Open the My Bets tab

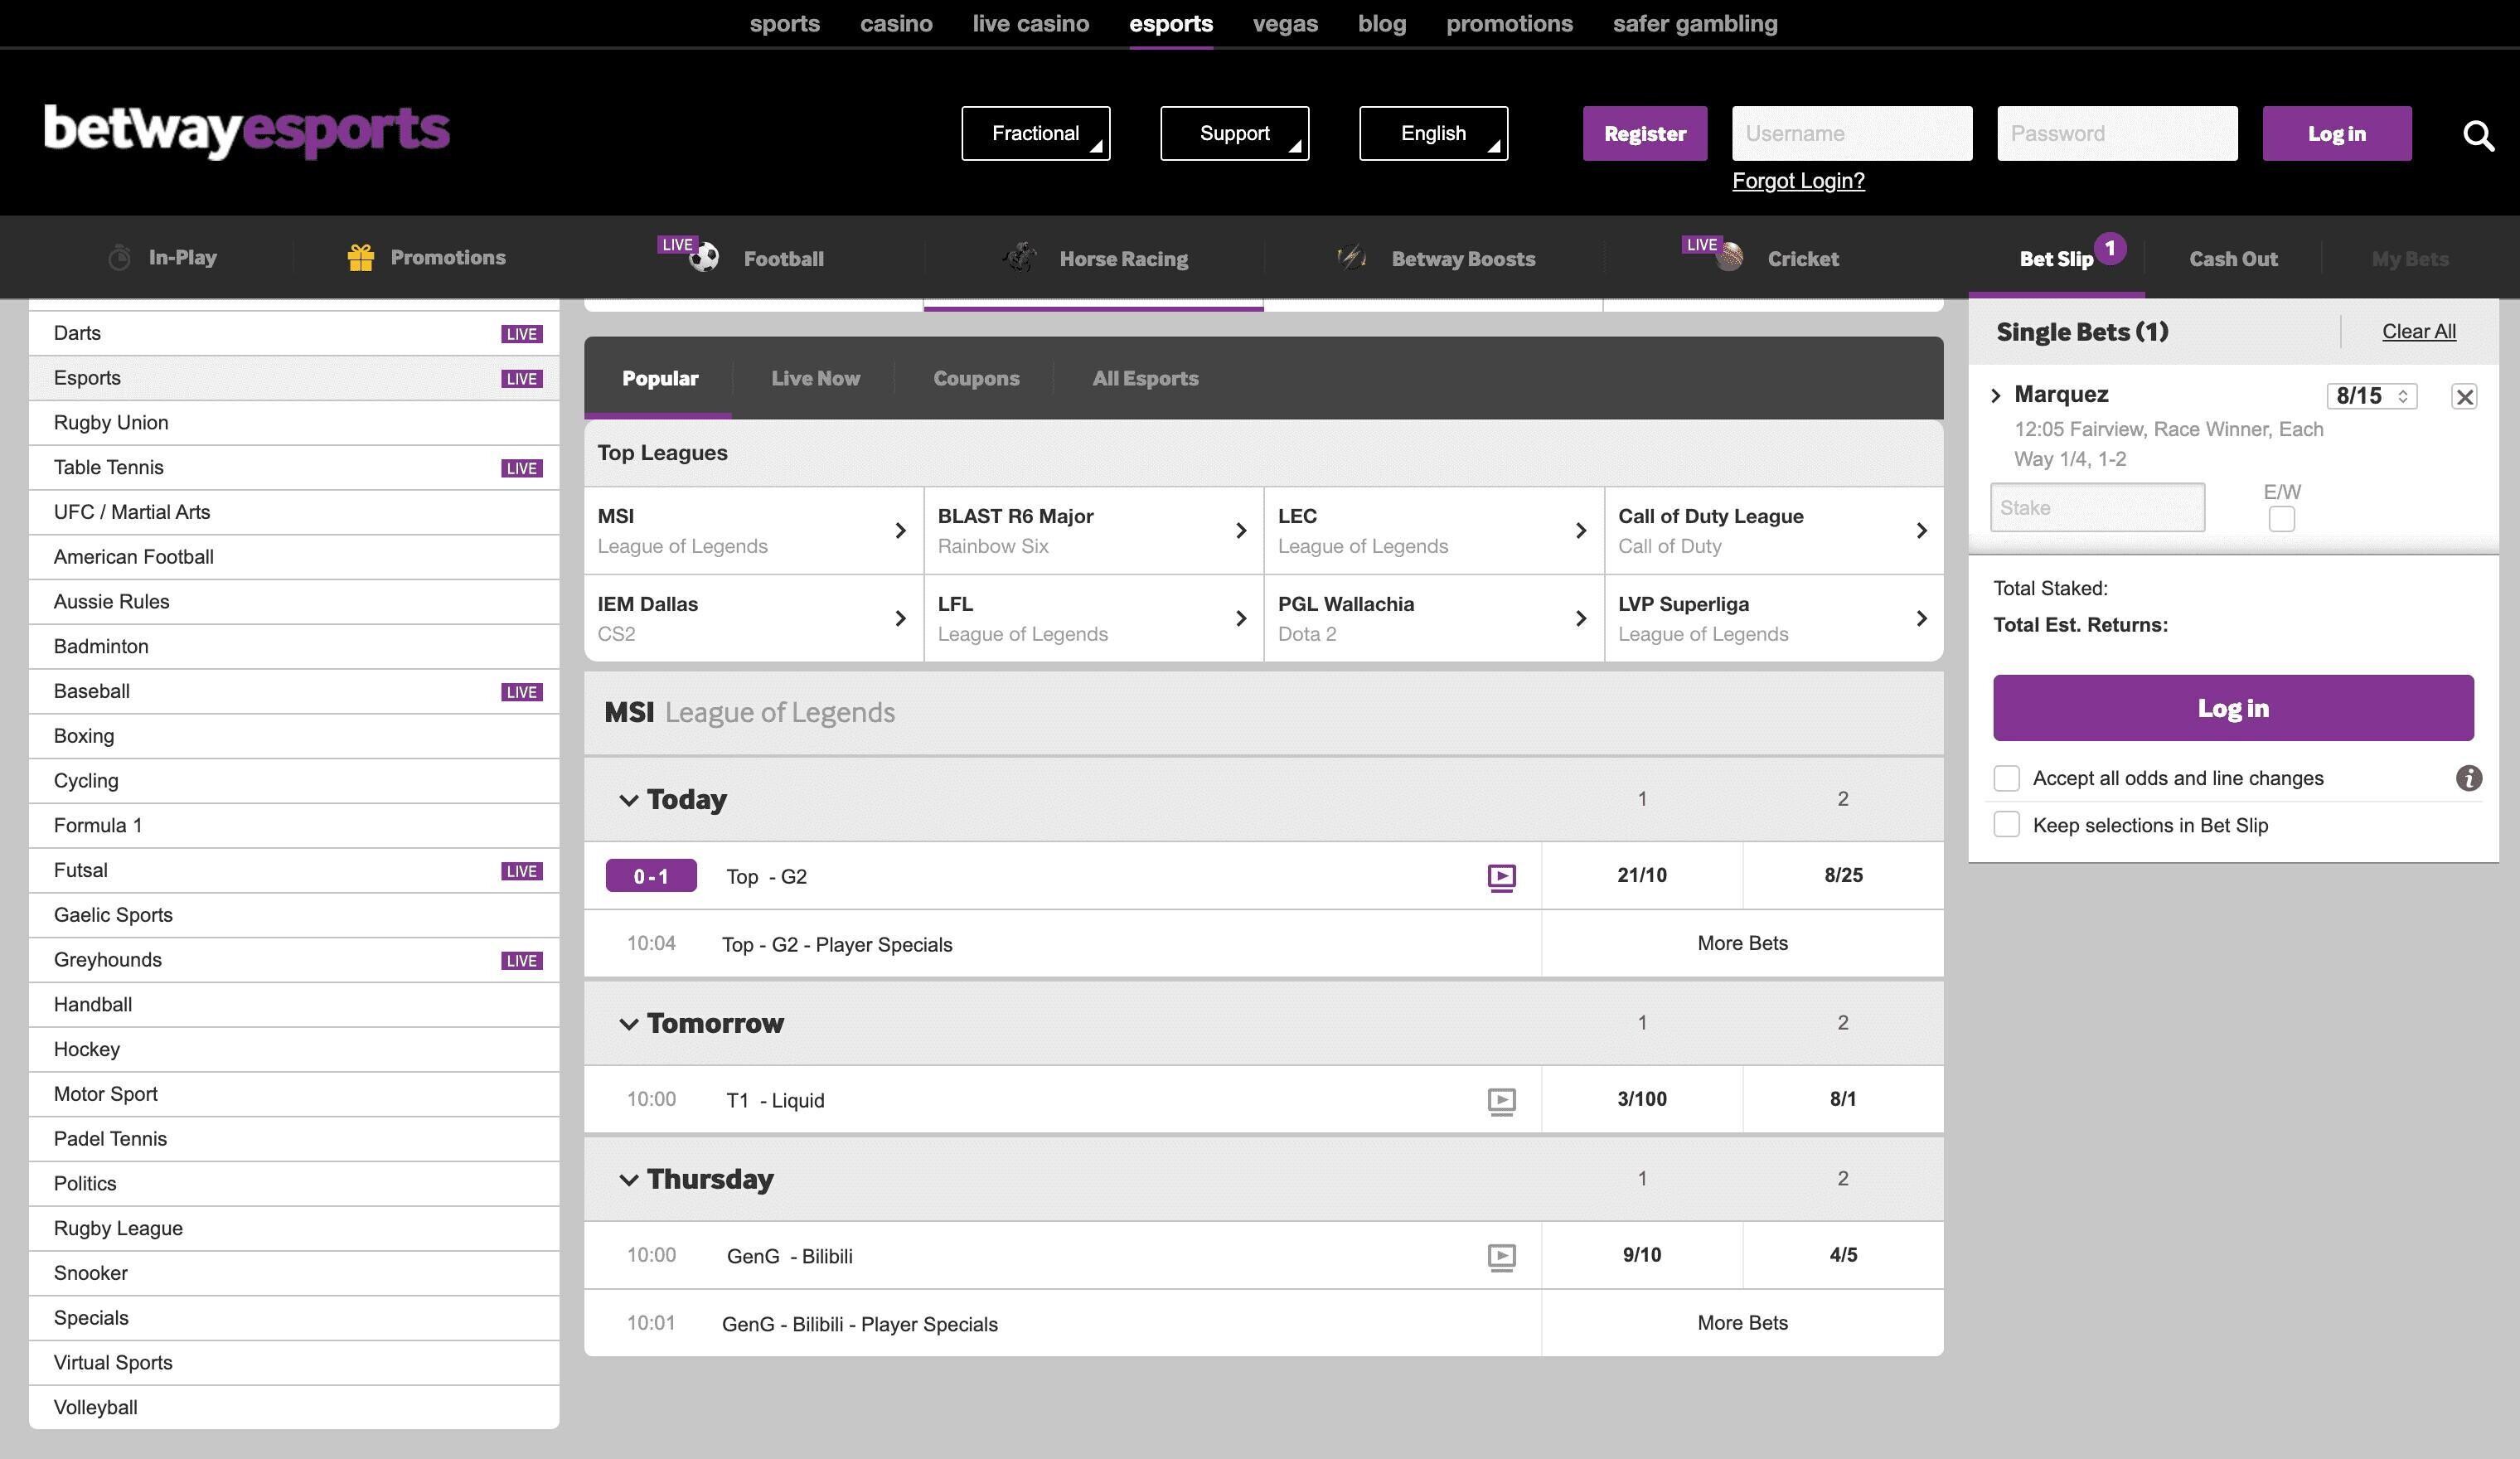click(x=2410, y=259)
